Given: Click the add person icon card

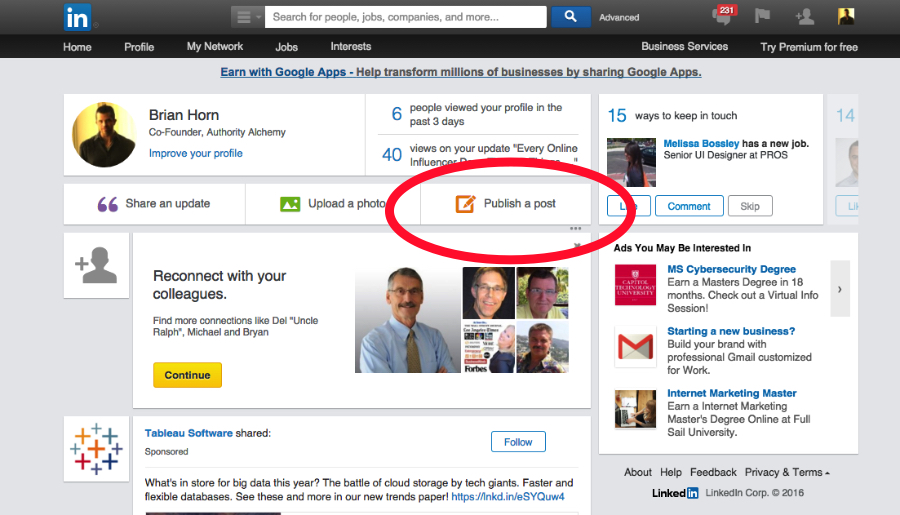Looking at the screenshot, I should coord(96,265).
